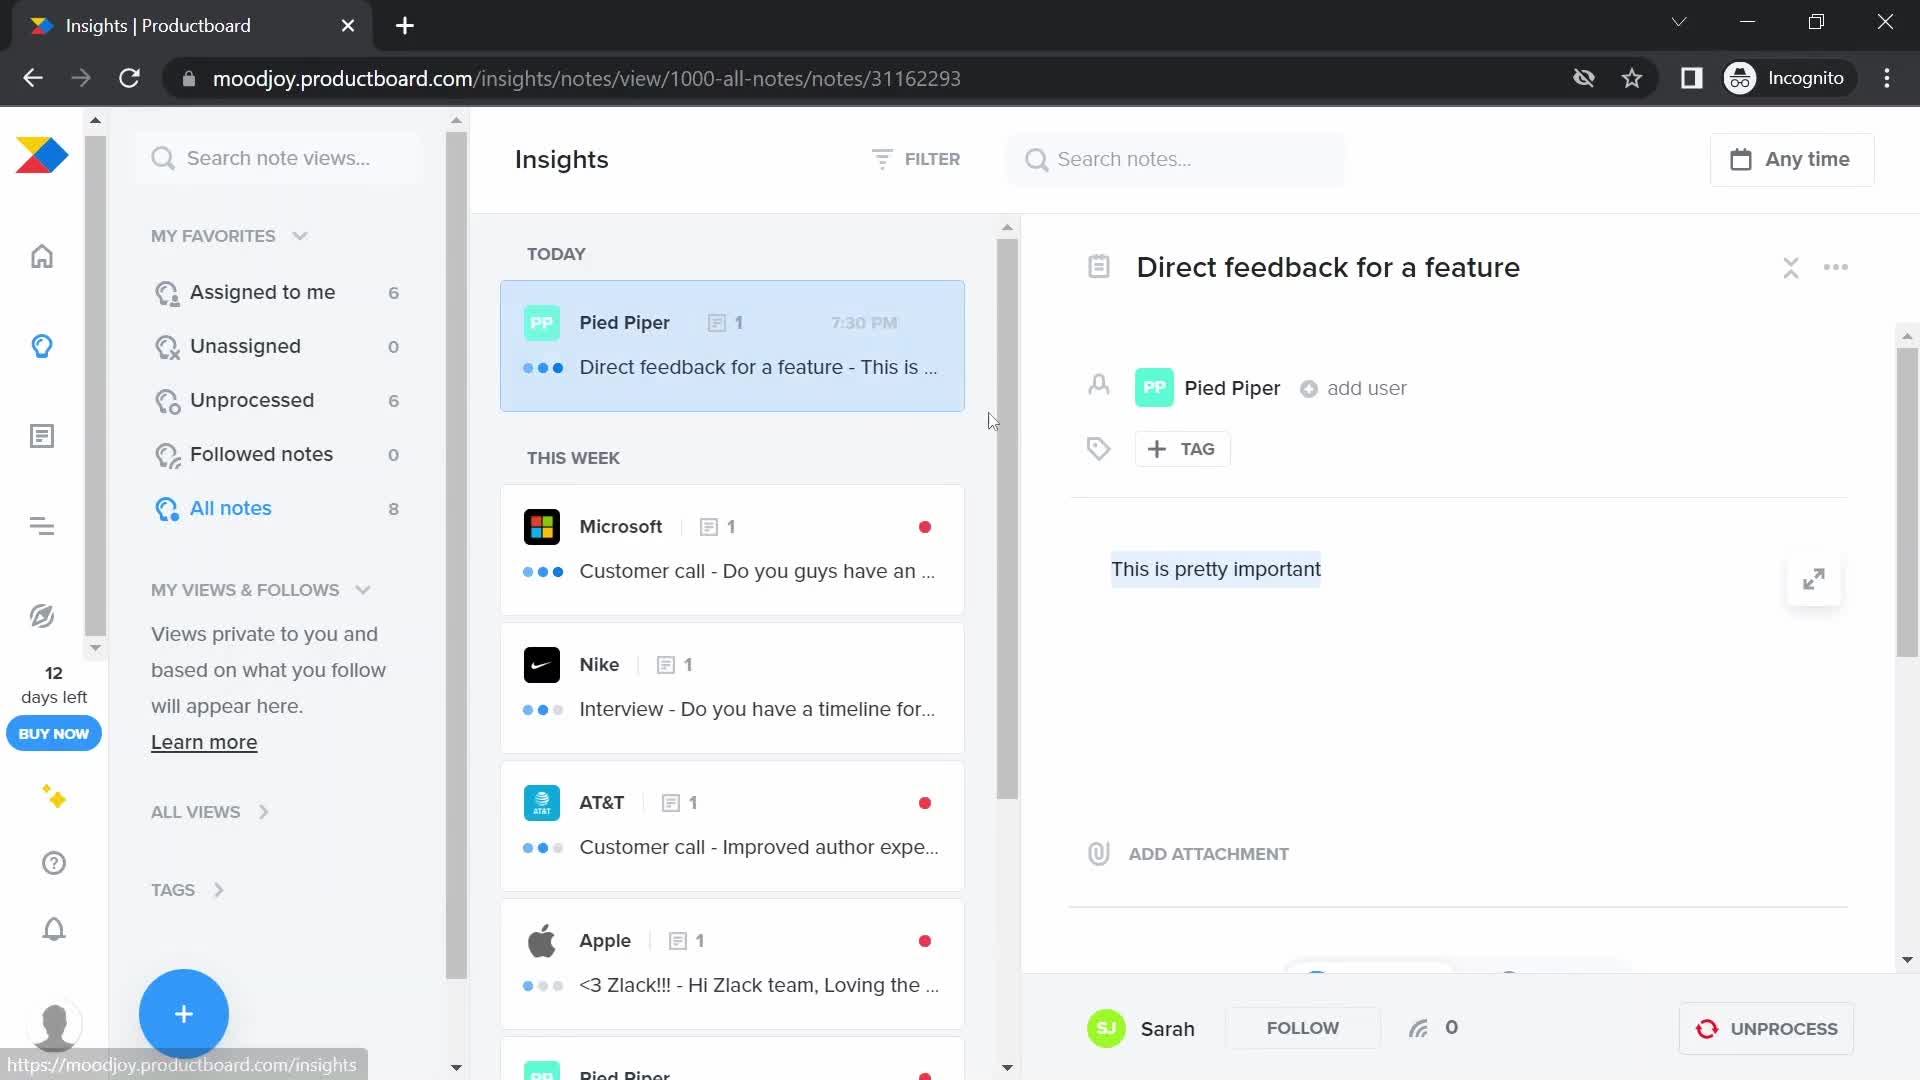
Task: Select the roadmap view icon
Action: 40,525
